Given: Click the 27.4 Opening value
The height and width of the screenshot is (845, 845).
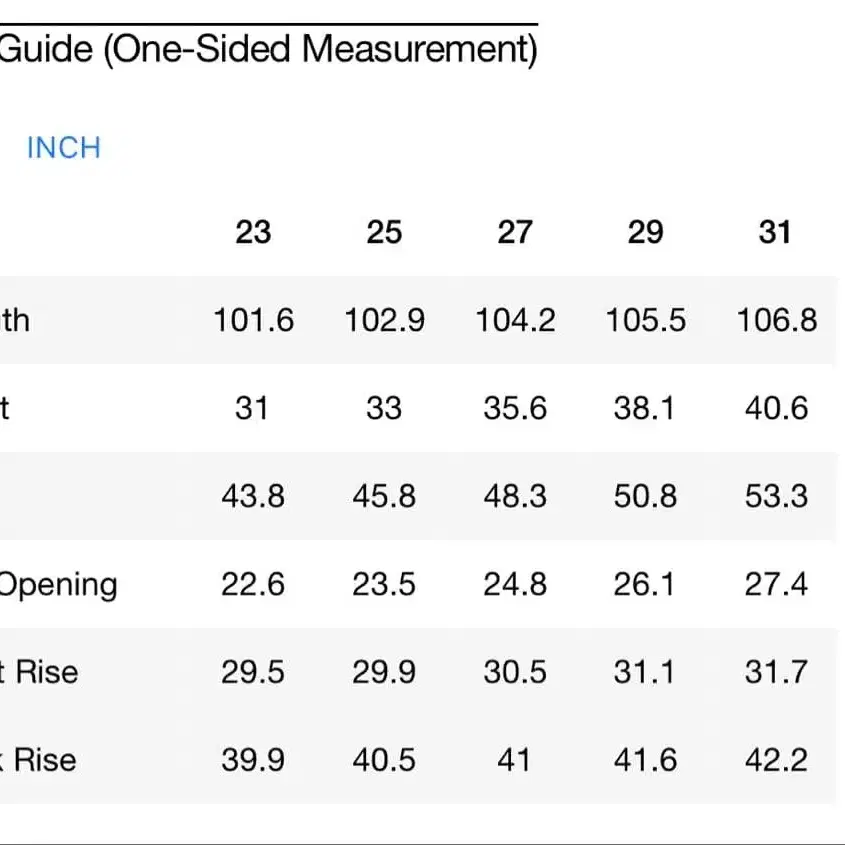Looking at the screenshot, I should pyautogui.click(x=776, y=584).
